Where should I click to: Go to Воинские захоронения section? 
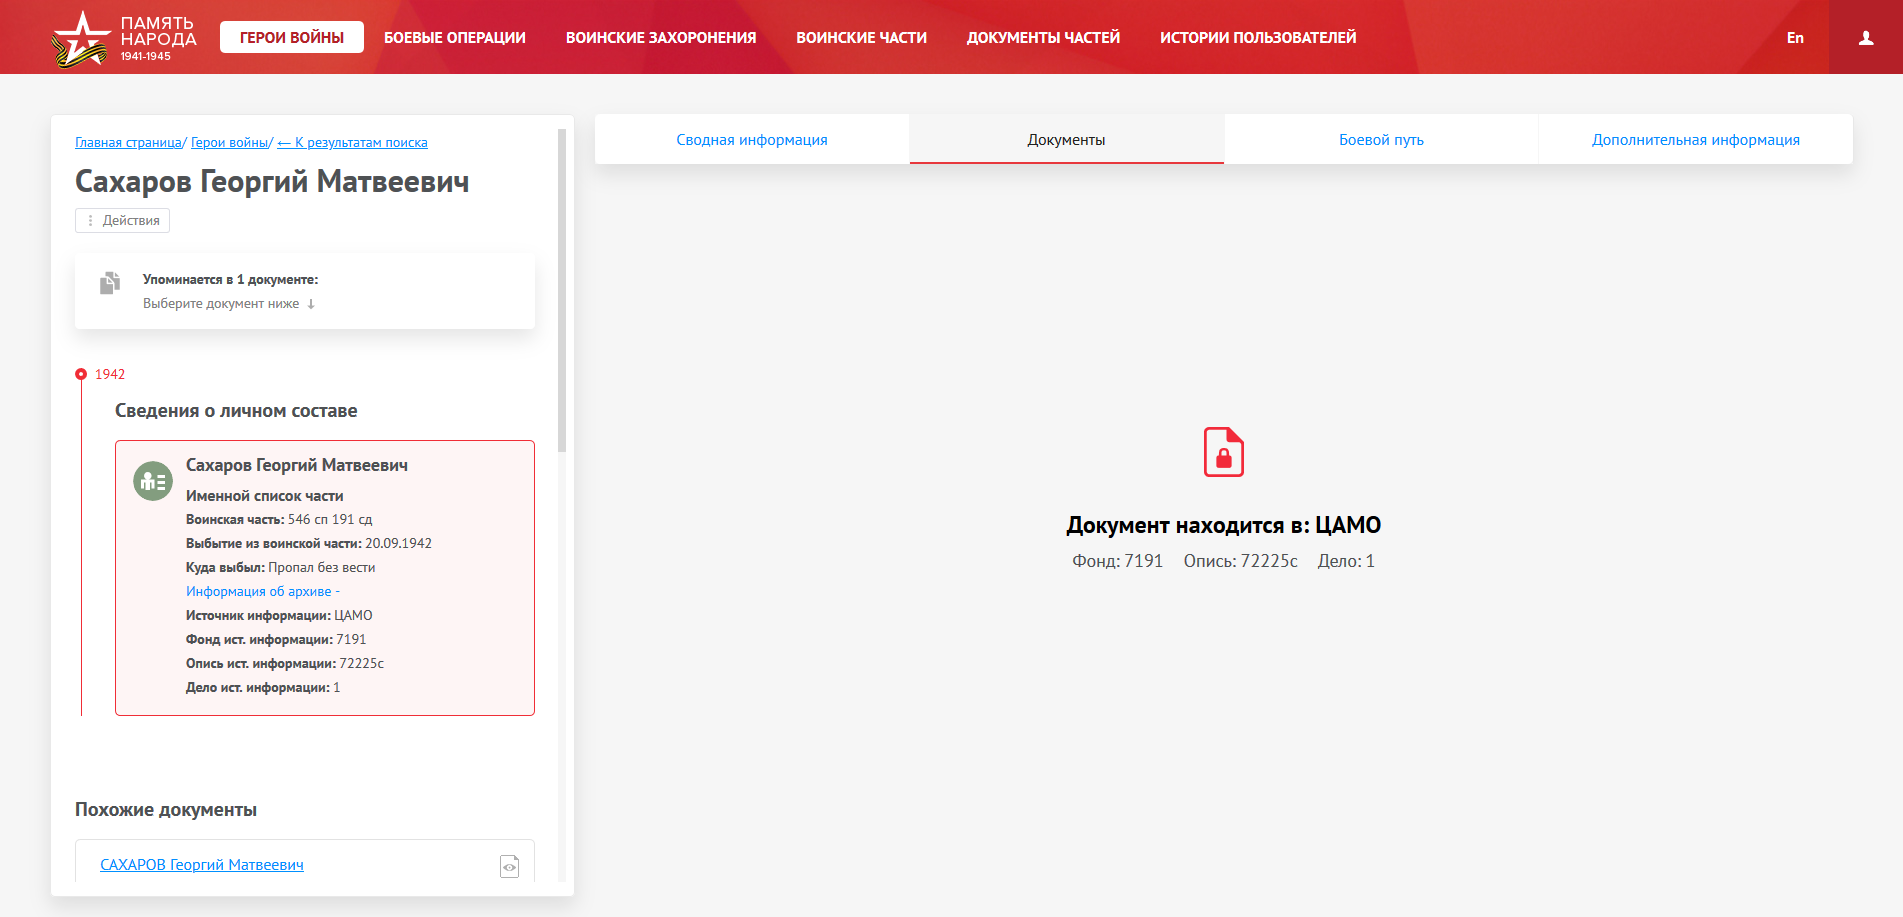point(661,38)
